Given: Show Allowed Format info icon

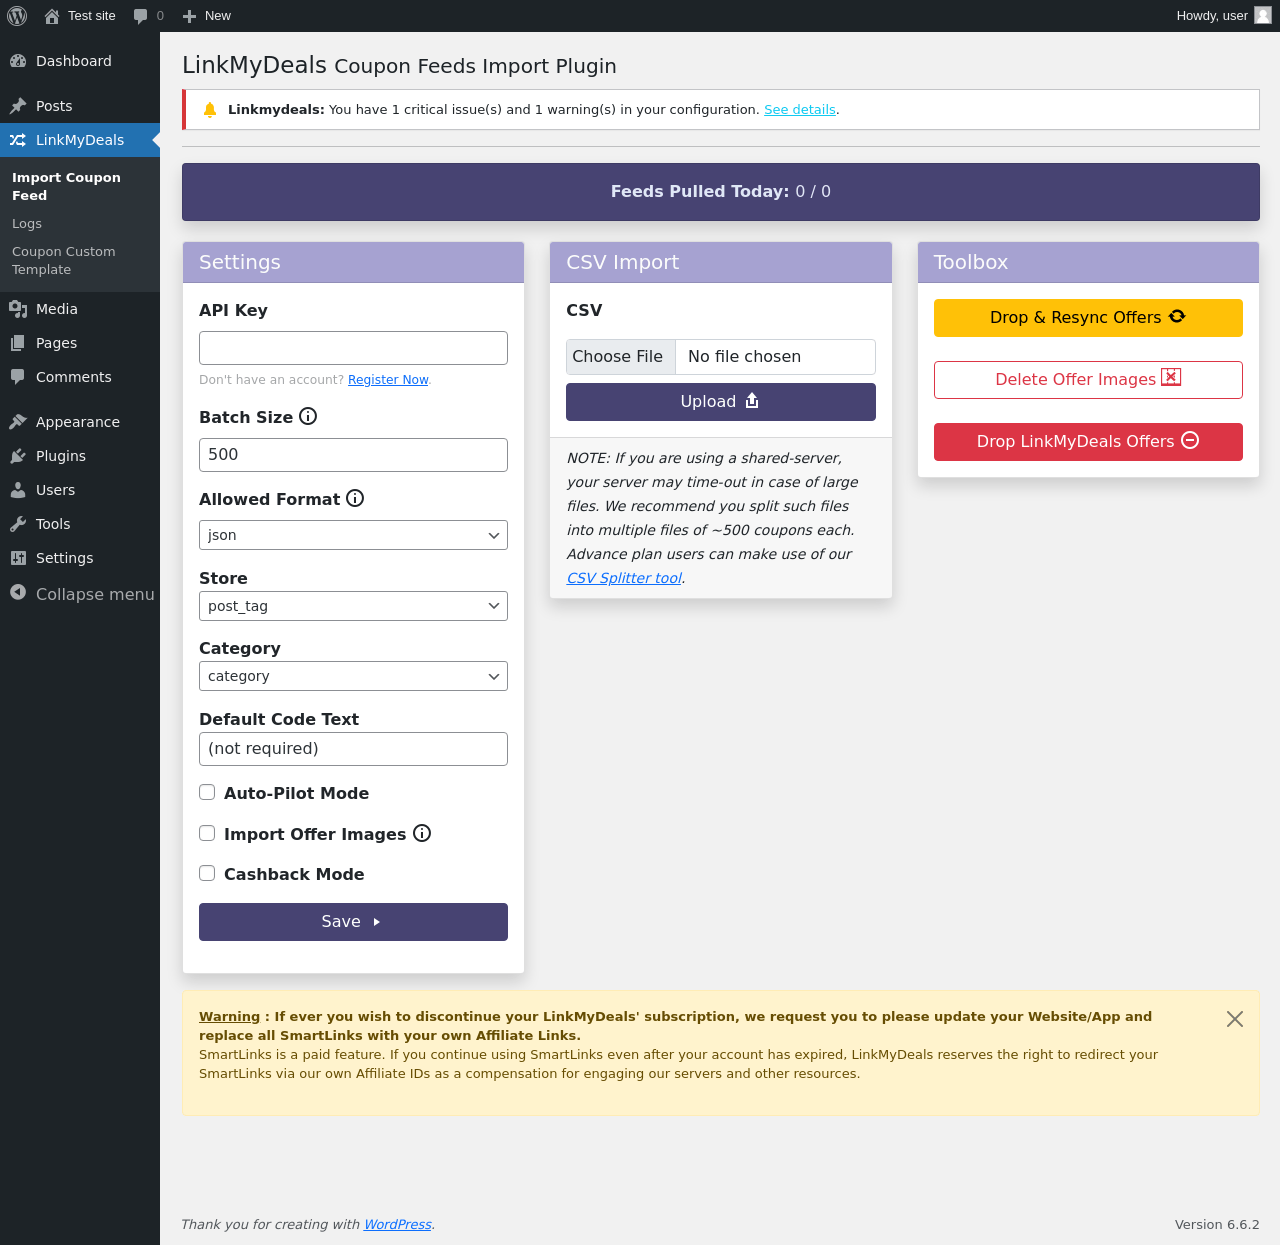Looking at the screenshot, I should (355, 498).
